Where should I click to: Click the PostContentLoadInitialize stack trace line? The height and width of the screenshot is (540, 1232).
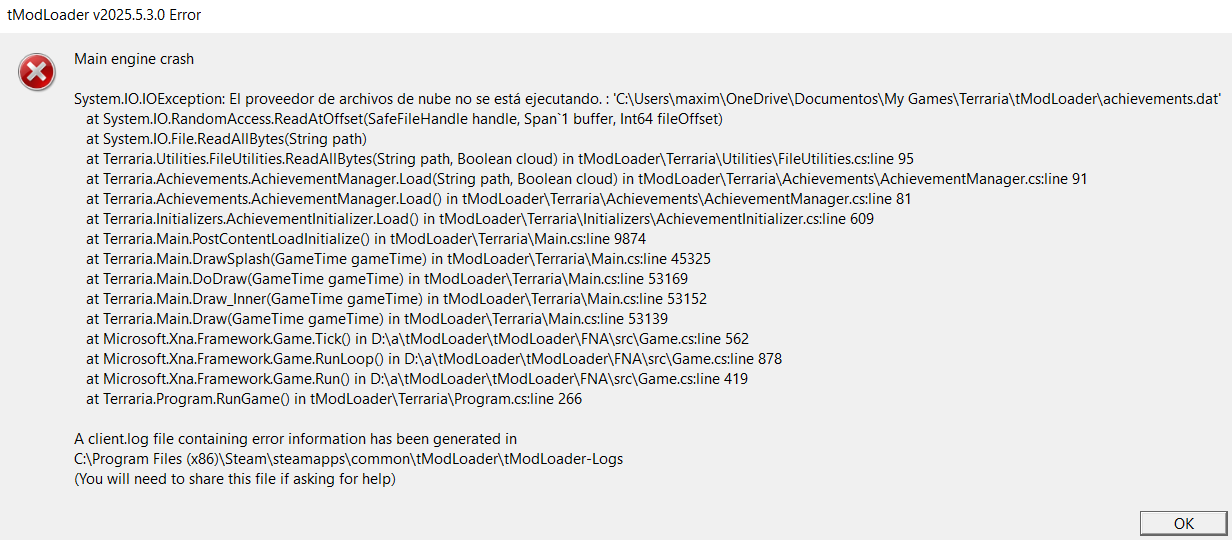pyautogui.click(x=366, y=239)
